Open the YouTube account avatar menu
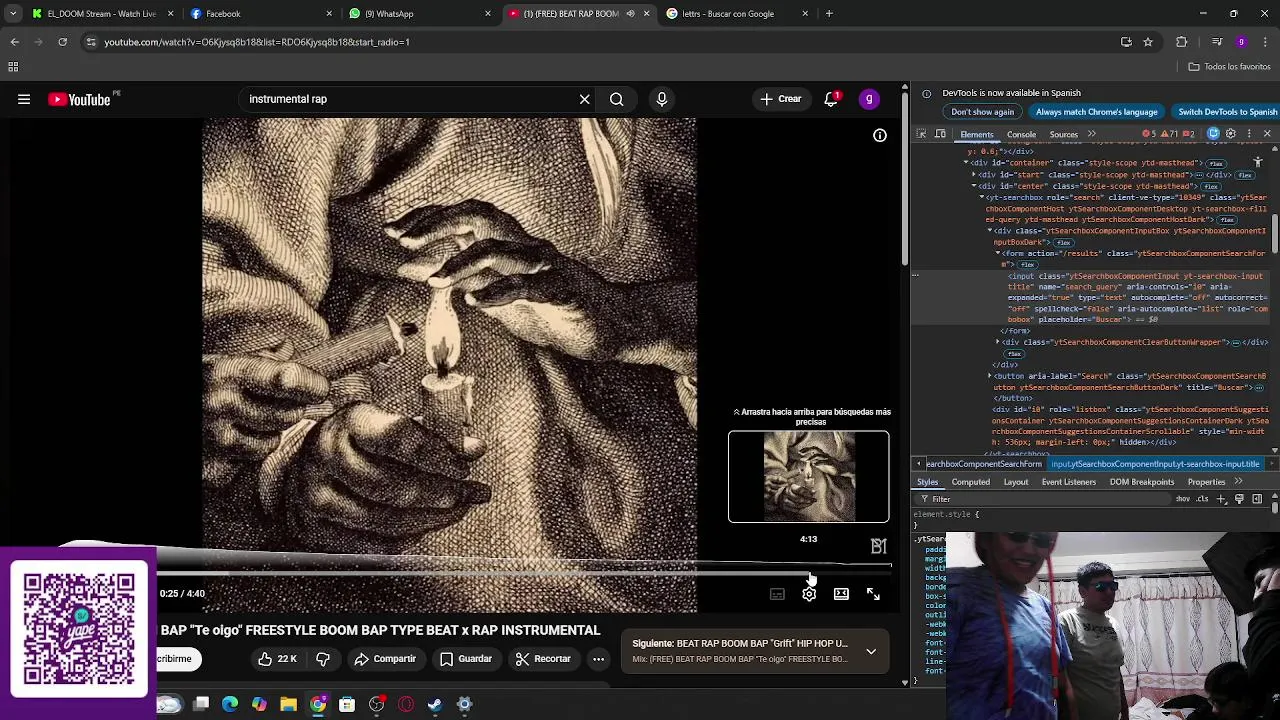 pos(869,99)
